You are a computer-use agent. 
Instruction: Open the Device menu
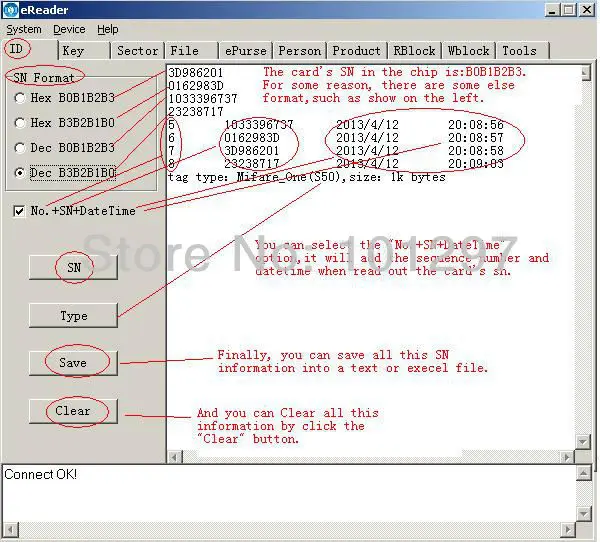pyautogui.click(x=69, y=29)
